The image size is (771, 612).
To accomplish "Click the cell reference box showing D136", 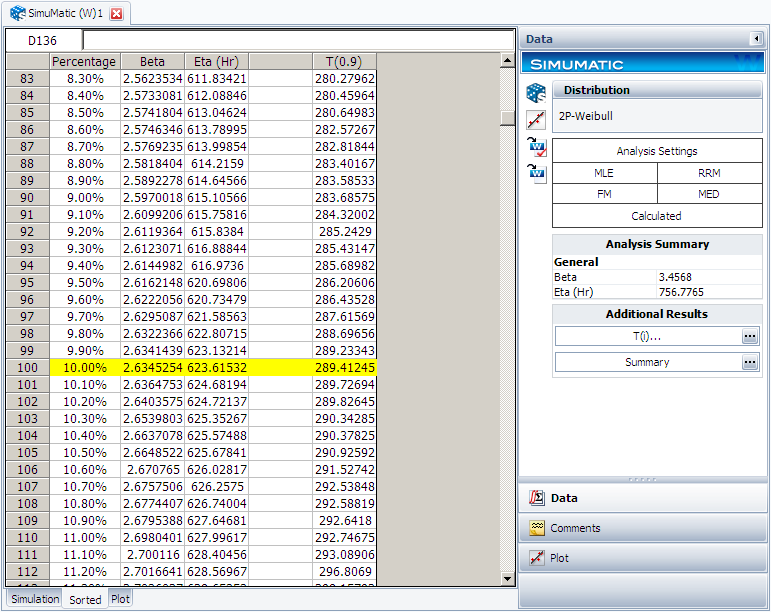I will click(x=43, y=41).
